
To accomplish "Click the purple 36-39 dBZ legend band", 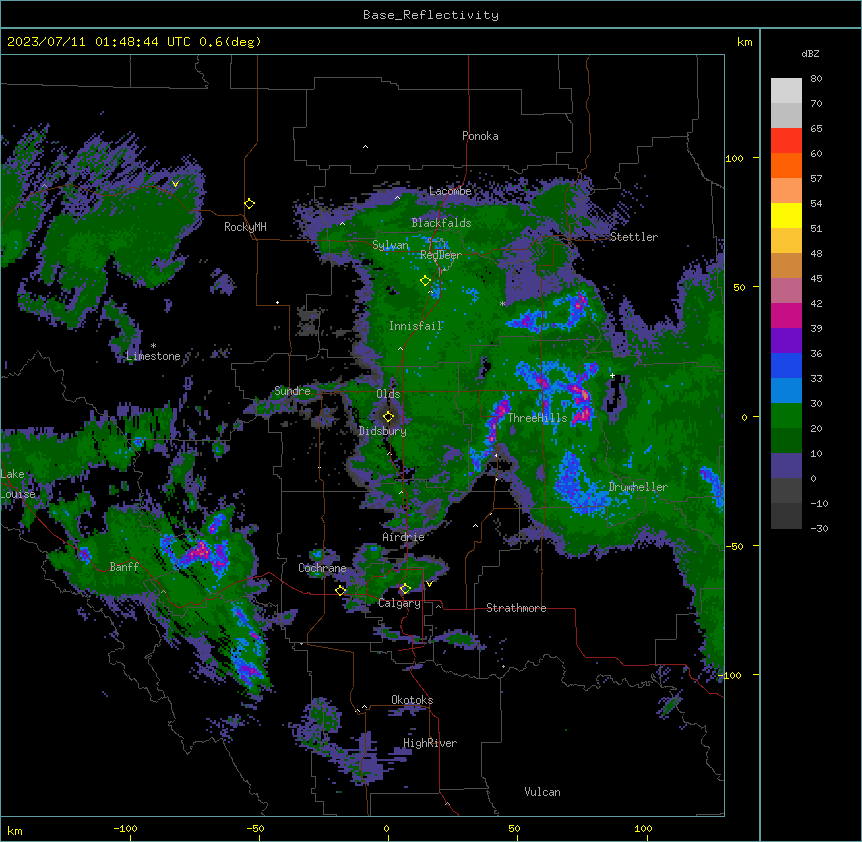I will pos(786,341).
